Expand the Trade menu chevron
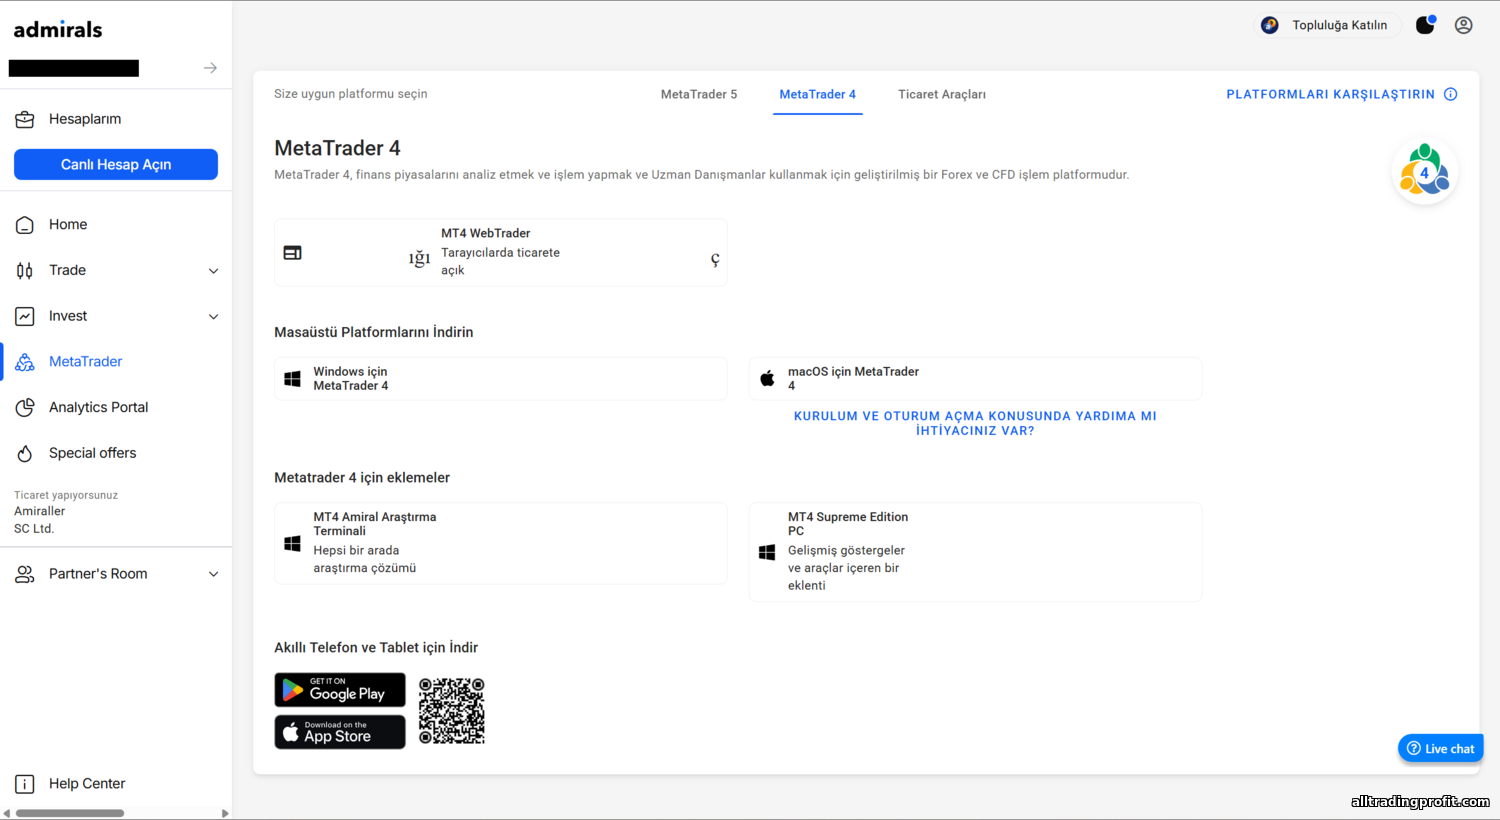Image resolution: width=1500 pixels, height=820 pixels. pos(213,271)
